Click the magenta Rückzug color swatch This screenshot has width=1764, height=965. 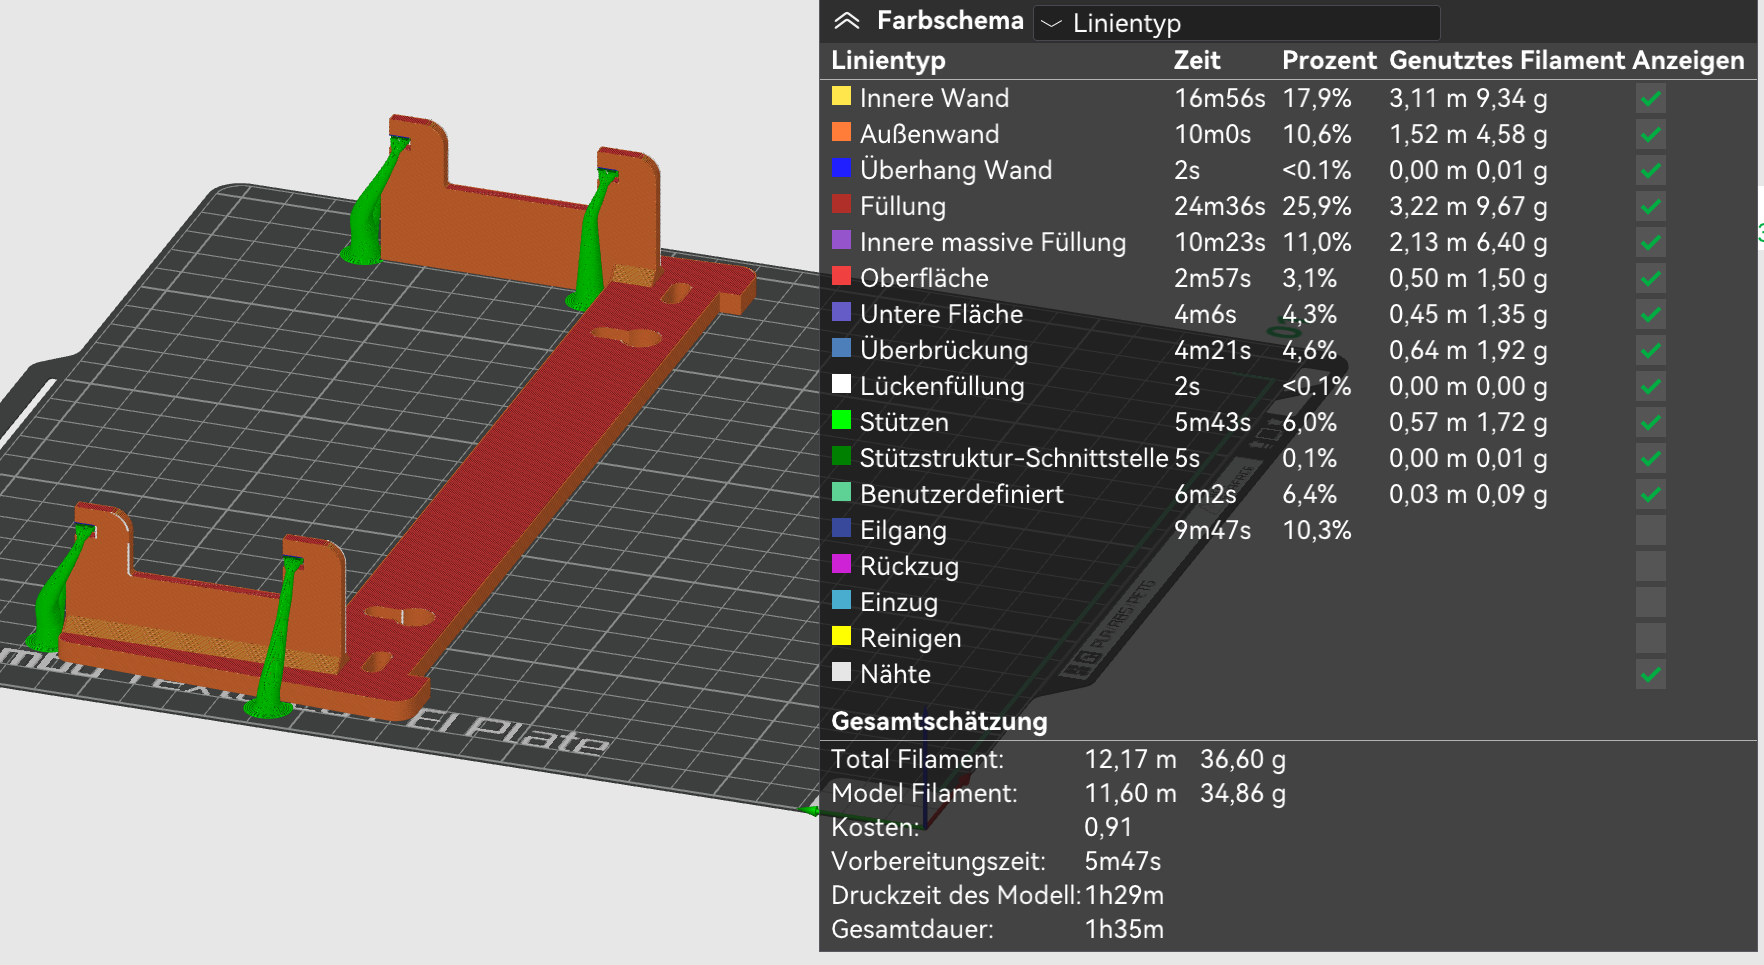click(x=841, y=565)
